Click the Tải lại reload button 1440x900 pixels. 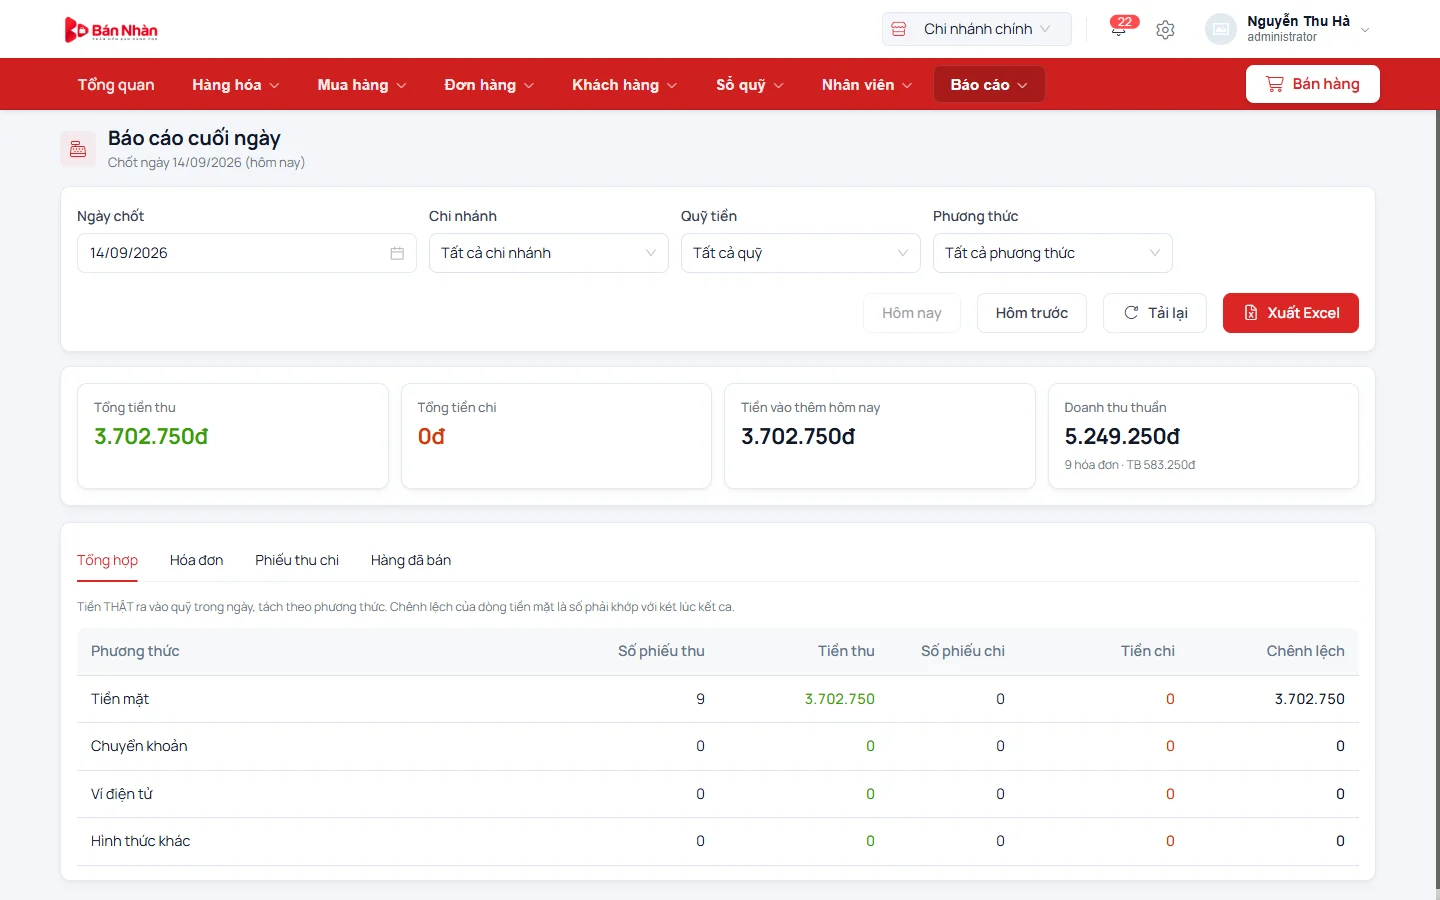(x=1155, y=313)
